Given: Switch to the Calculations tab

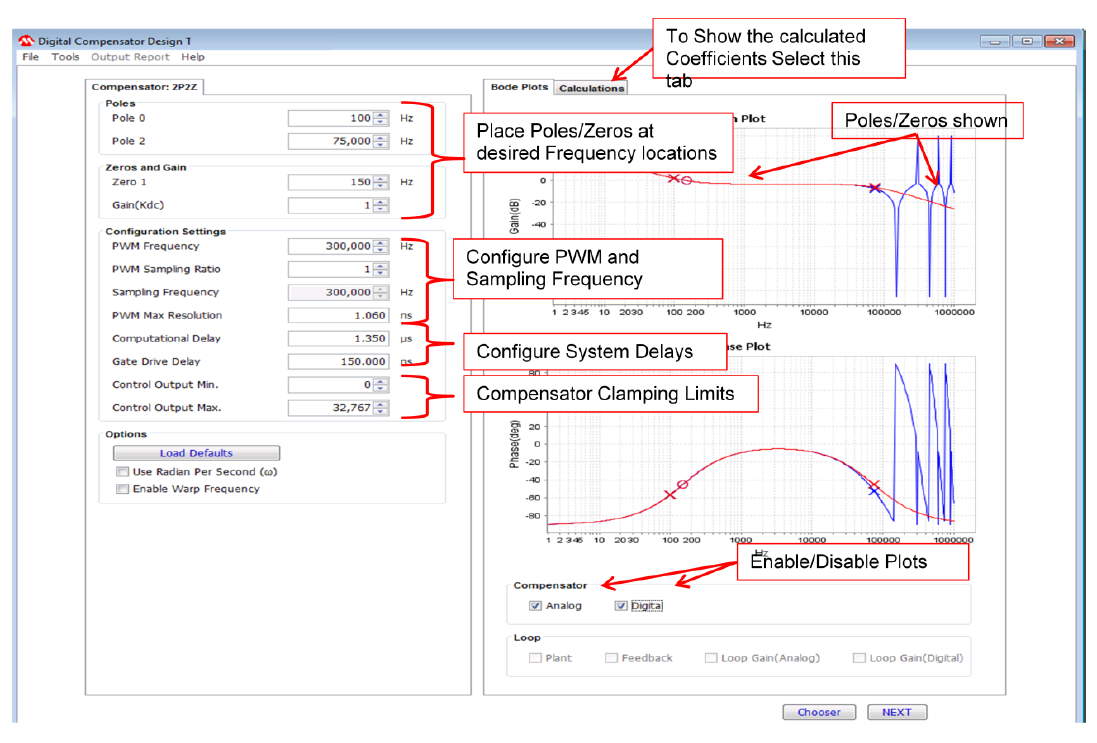Looking at the screenshot, I should (591, 88).
